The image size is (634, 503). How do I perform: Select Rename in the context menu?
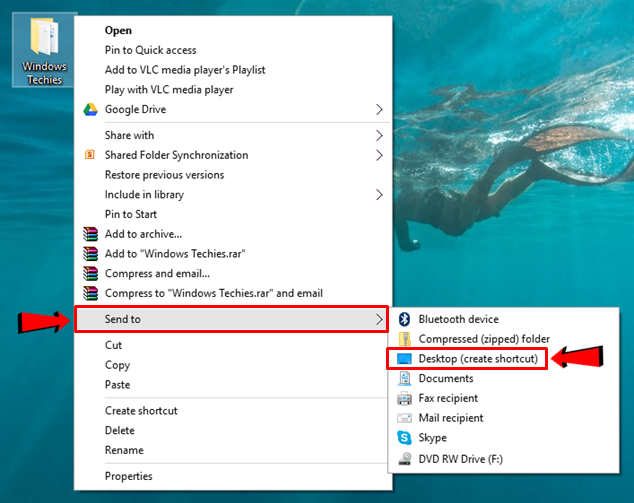click(x=124, y=450)
